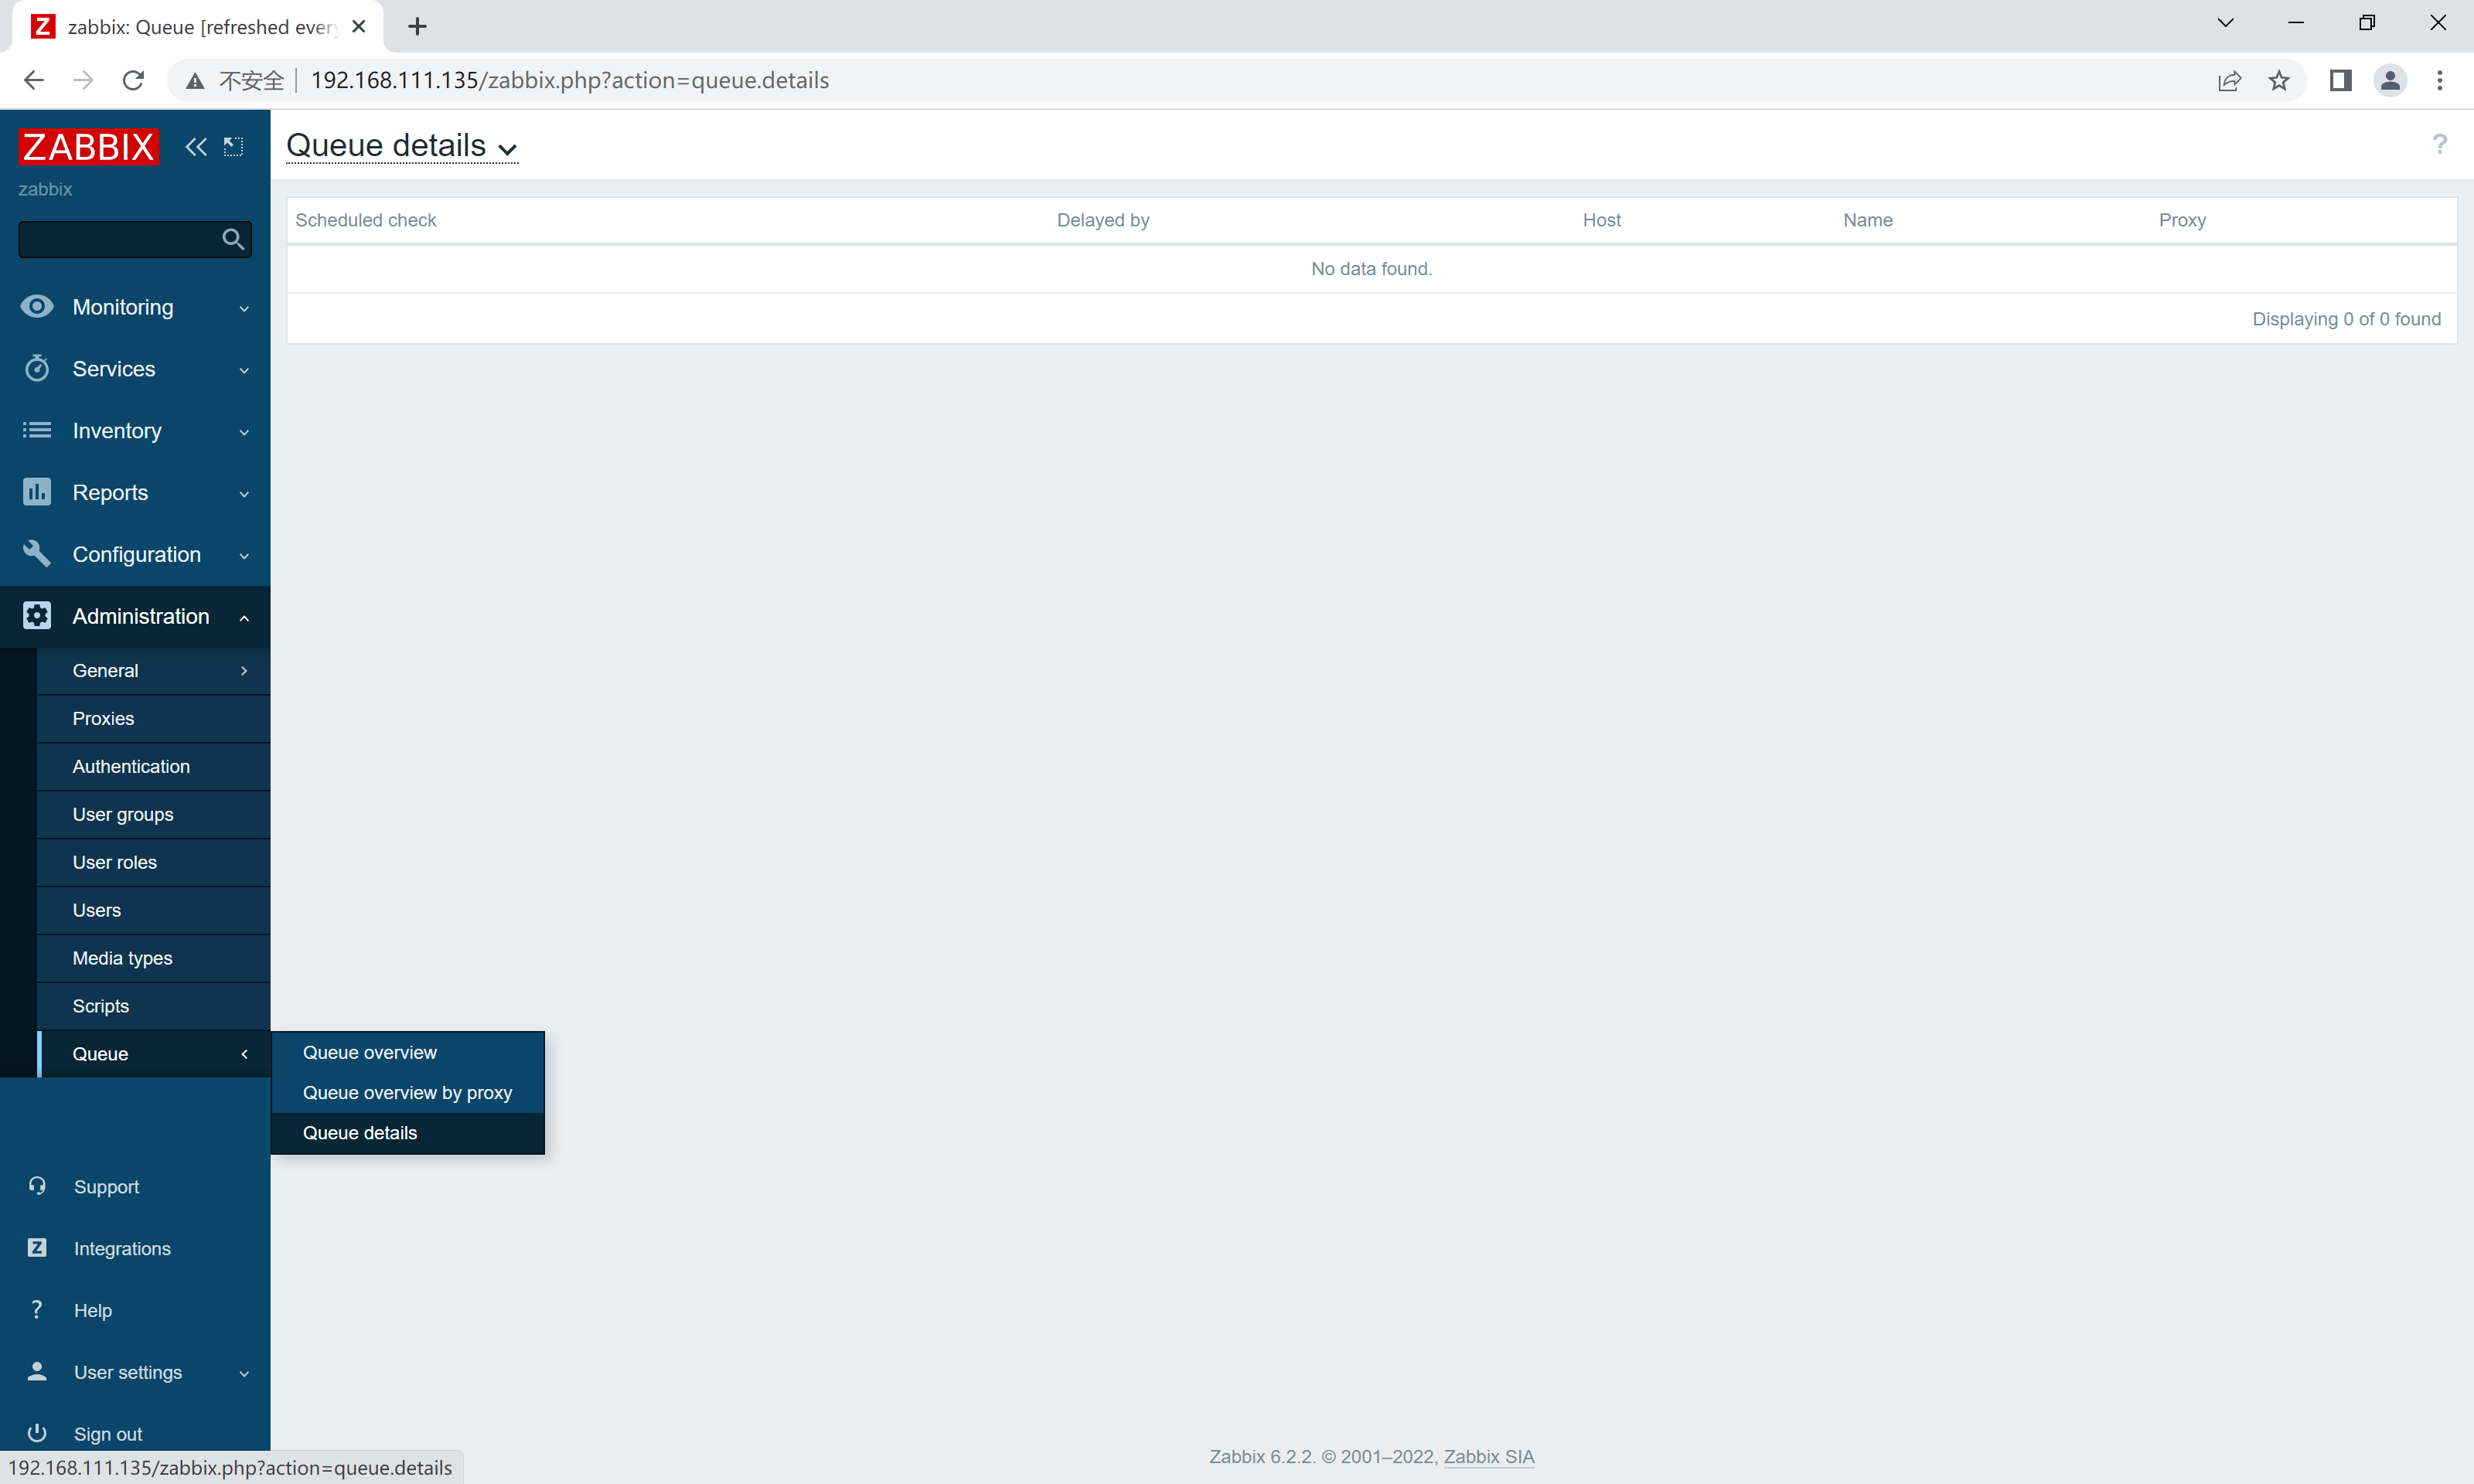
Task: Click the Inventory list icon
Action: [37, 430]
